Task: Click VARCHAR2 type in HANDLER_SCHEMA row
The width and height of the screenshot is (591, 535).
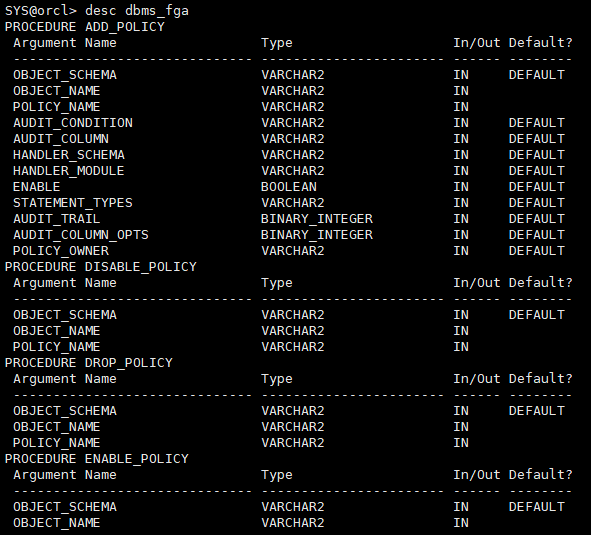Action: (x=293, y=155)
